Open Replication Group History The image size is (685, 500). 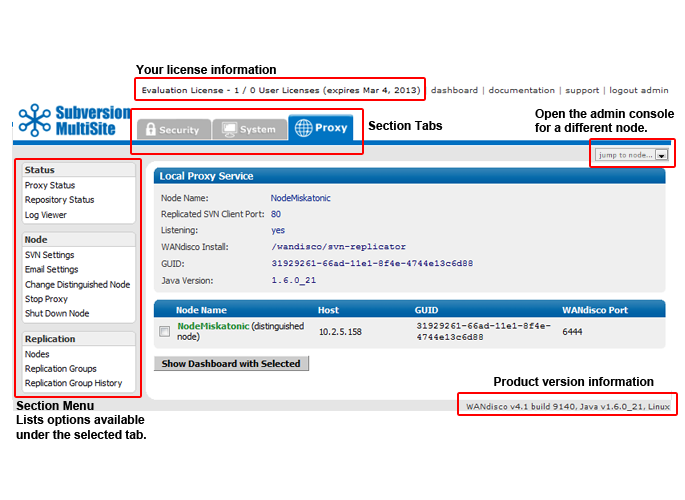point(73,383)
